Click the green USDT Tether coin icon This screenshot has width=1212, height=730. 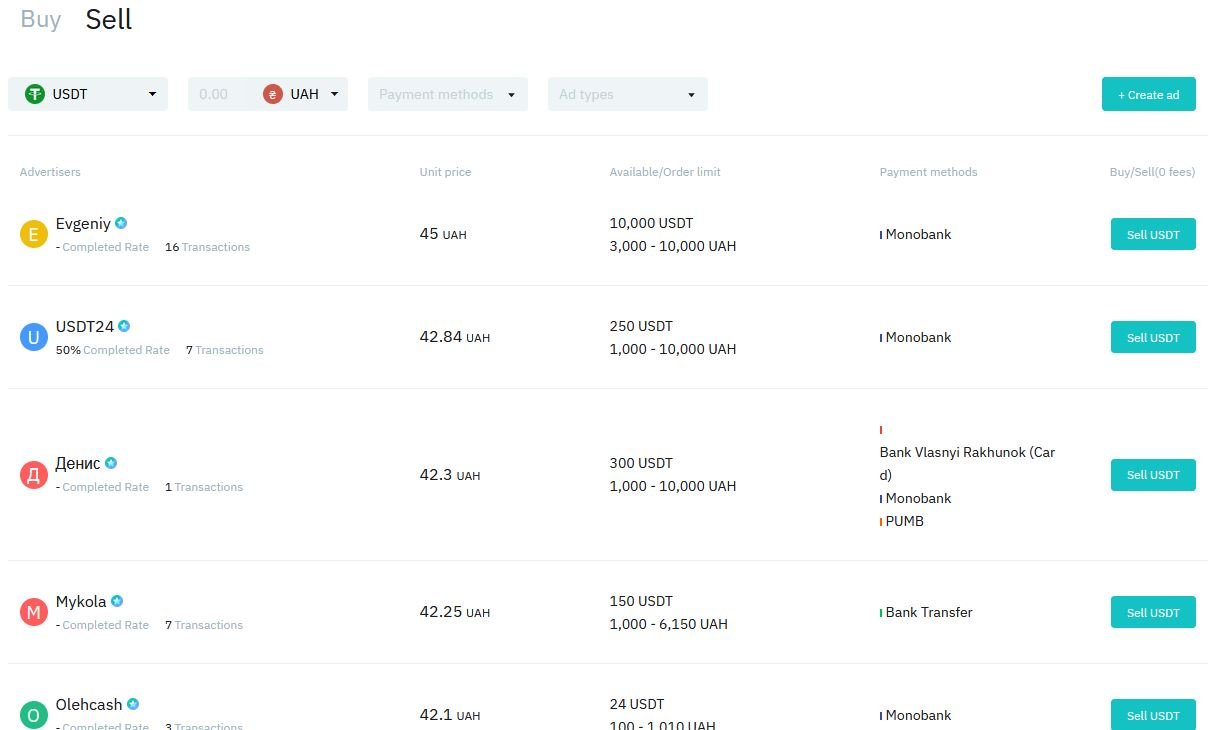tap(35, 94)
